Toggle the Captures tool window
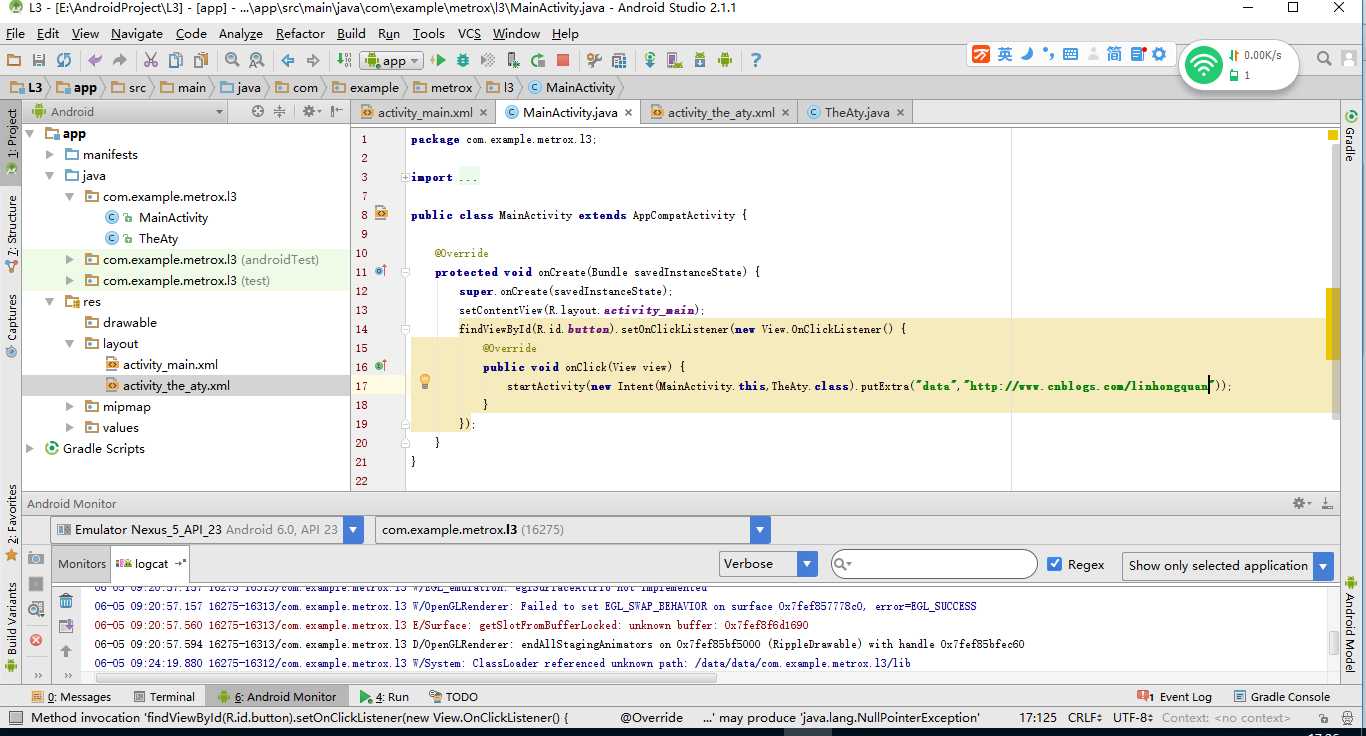This screenshot has width=1366, height=736. point(11,325)
